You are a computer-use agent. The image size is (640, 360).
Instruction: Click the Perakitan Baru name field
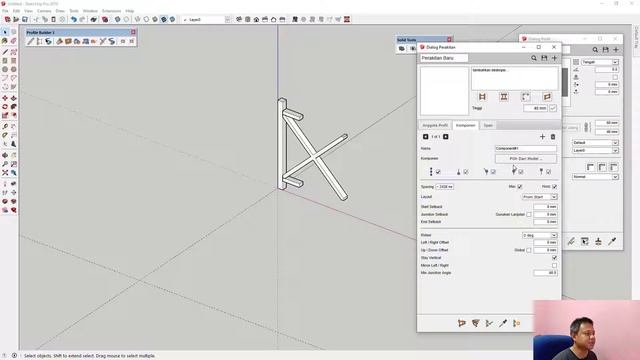coord(444,58)
